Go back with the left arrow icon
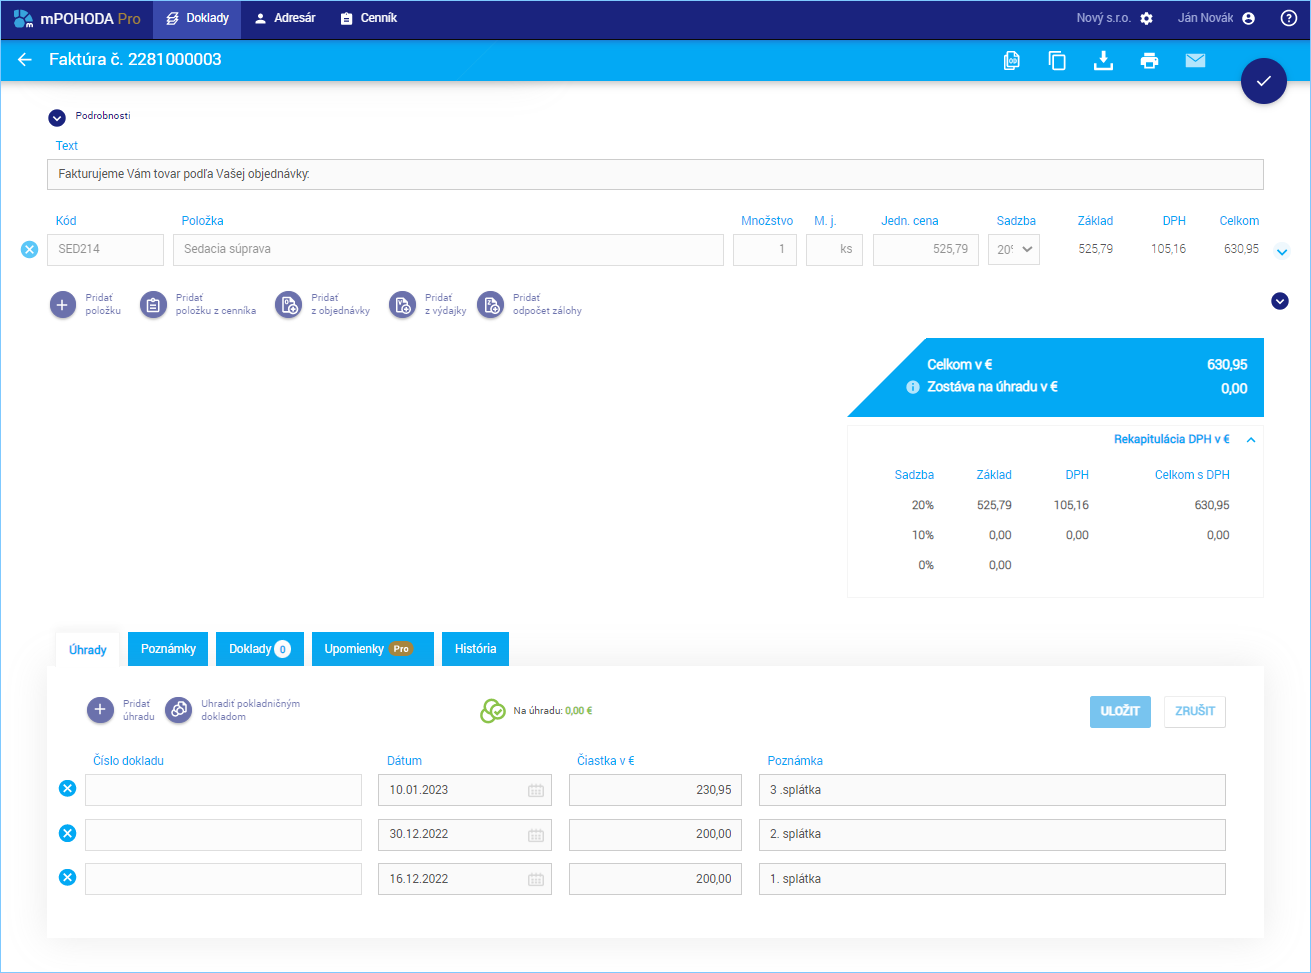 [x=25, y=60]
